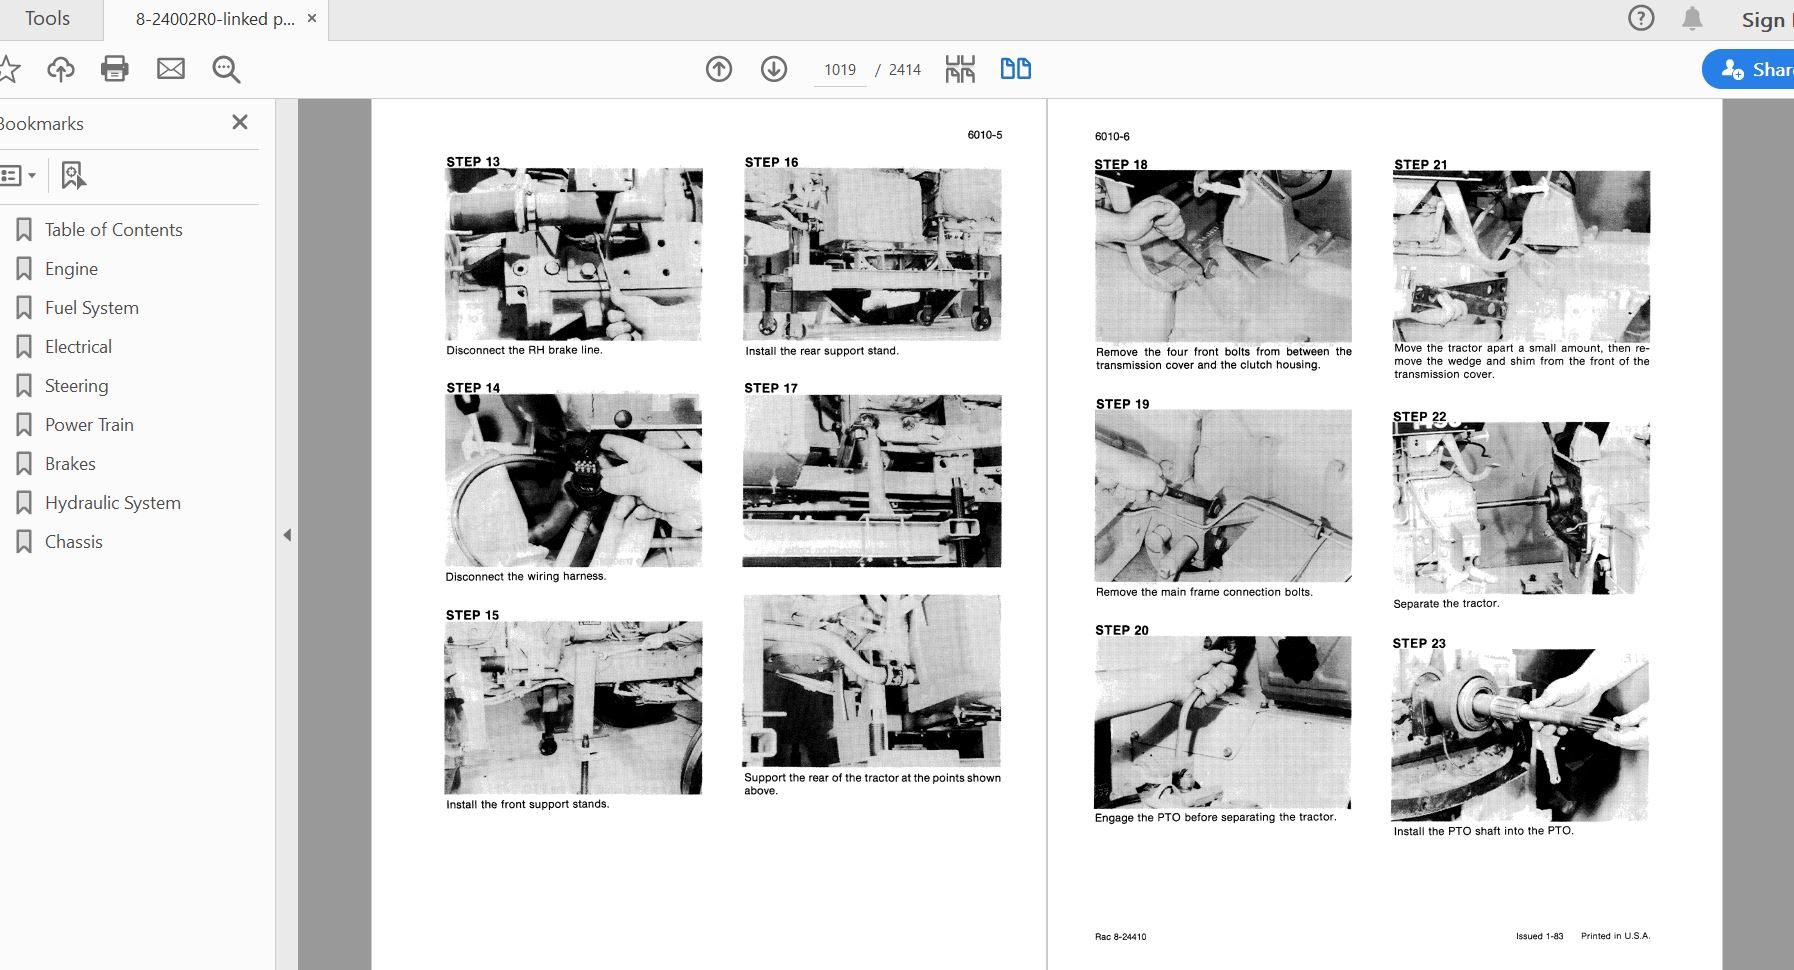
Task: Open the notifications bell
Action: [x=1692, y=19]
